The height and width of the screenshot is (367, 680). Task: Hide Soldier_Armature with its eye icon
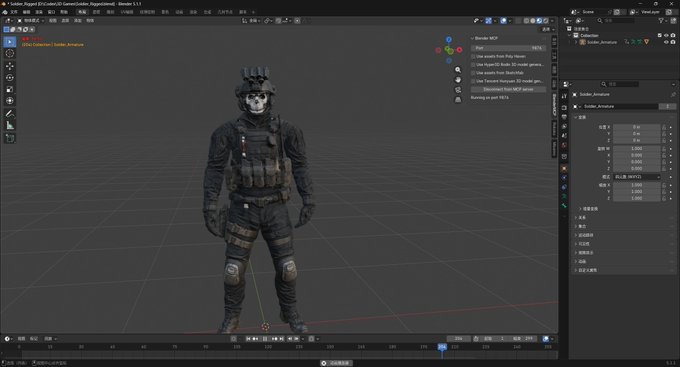click(x=666, y=42)
